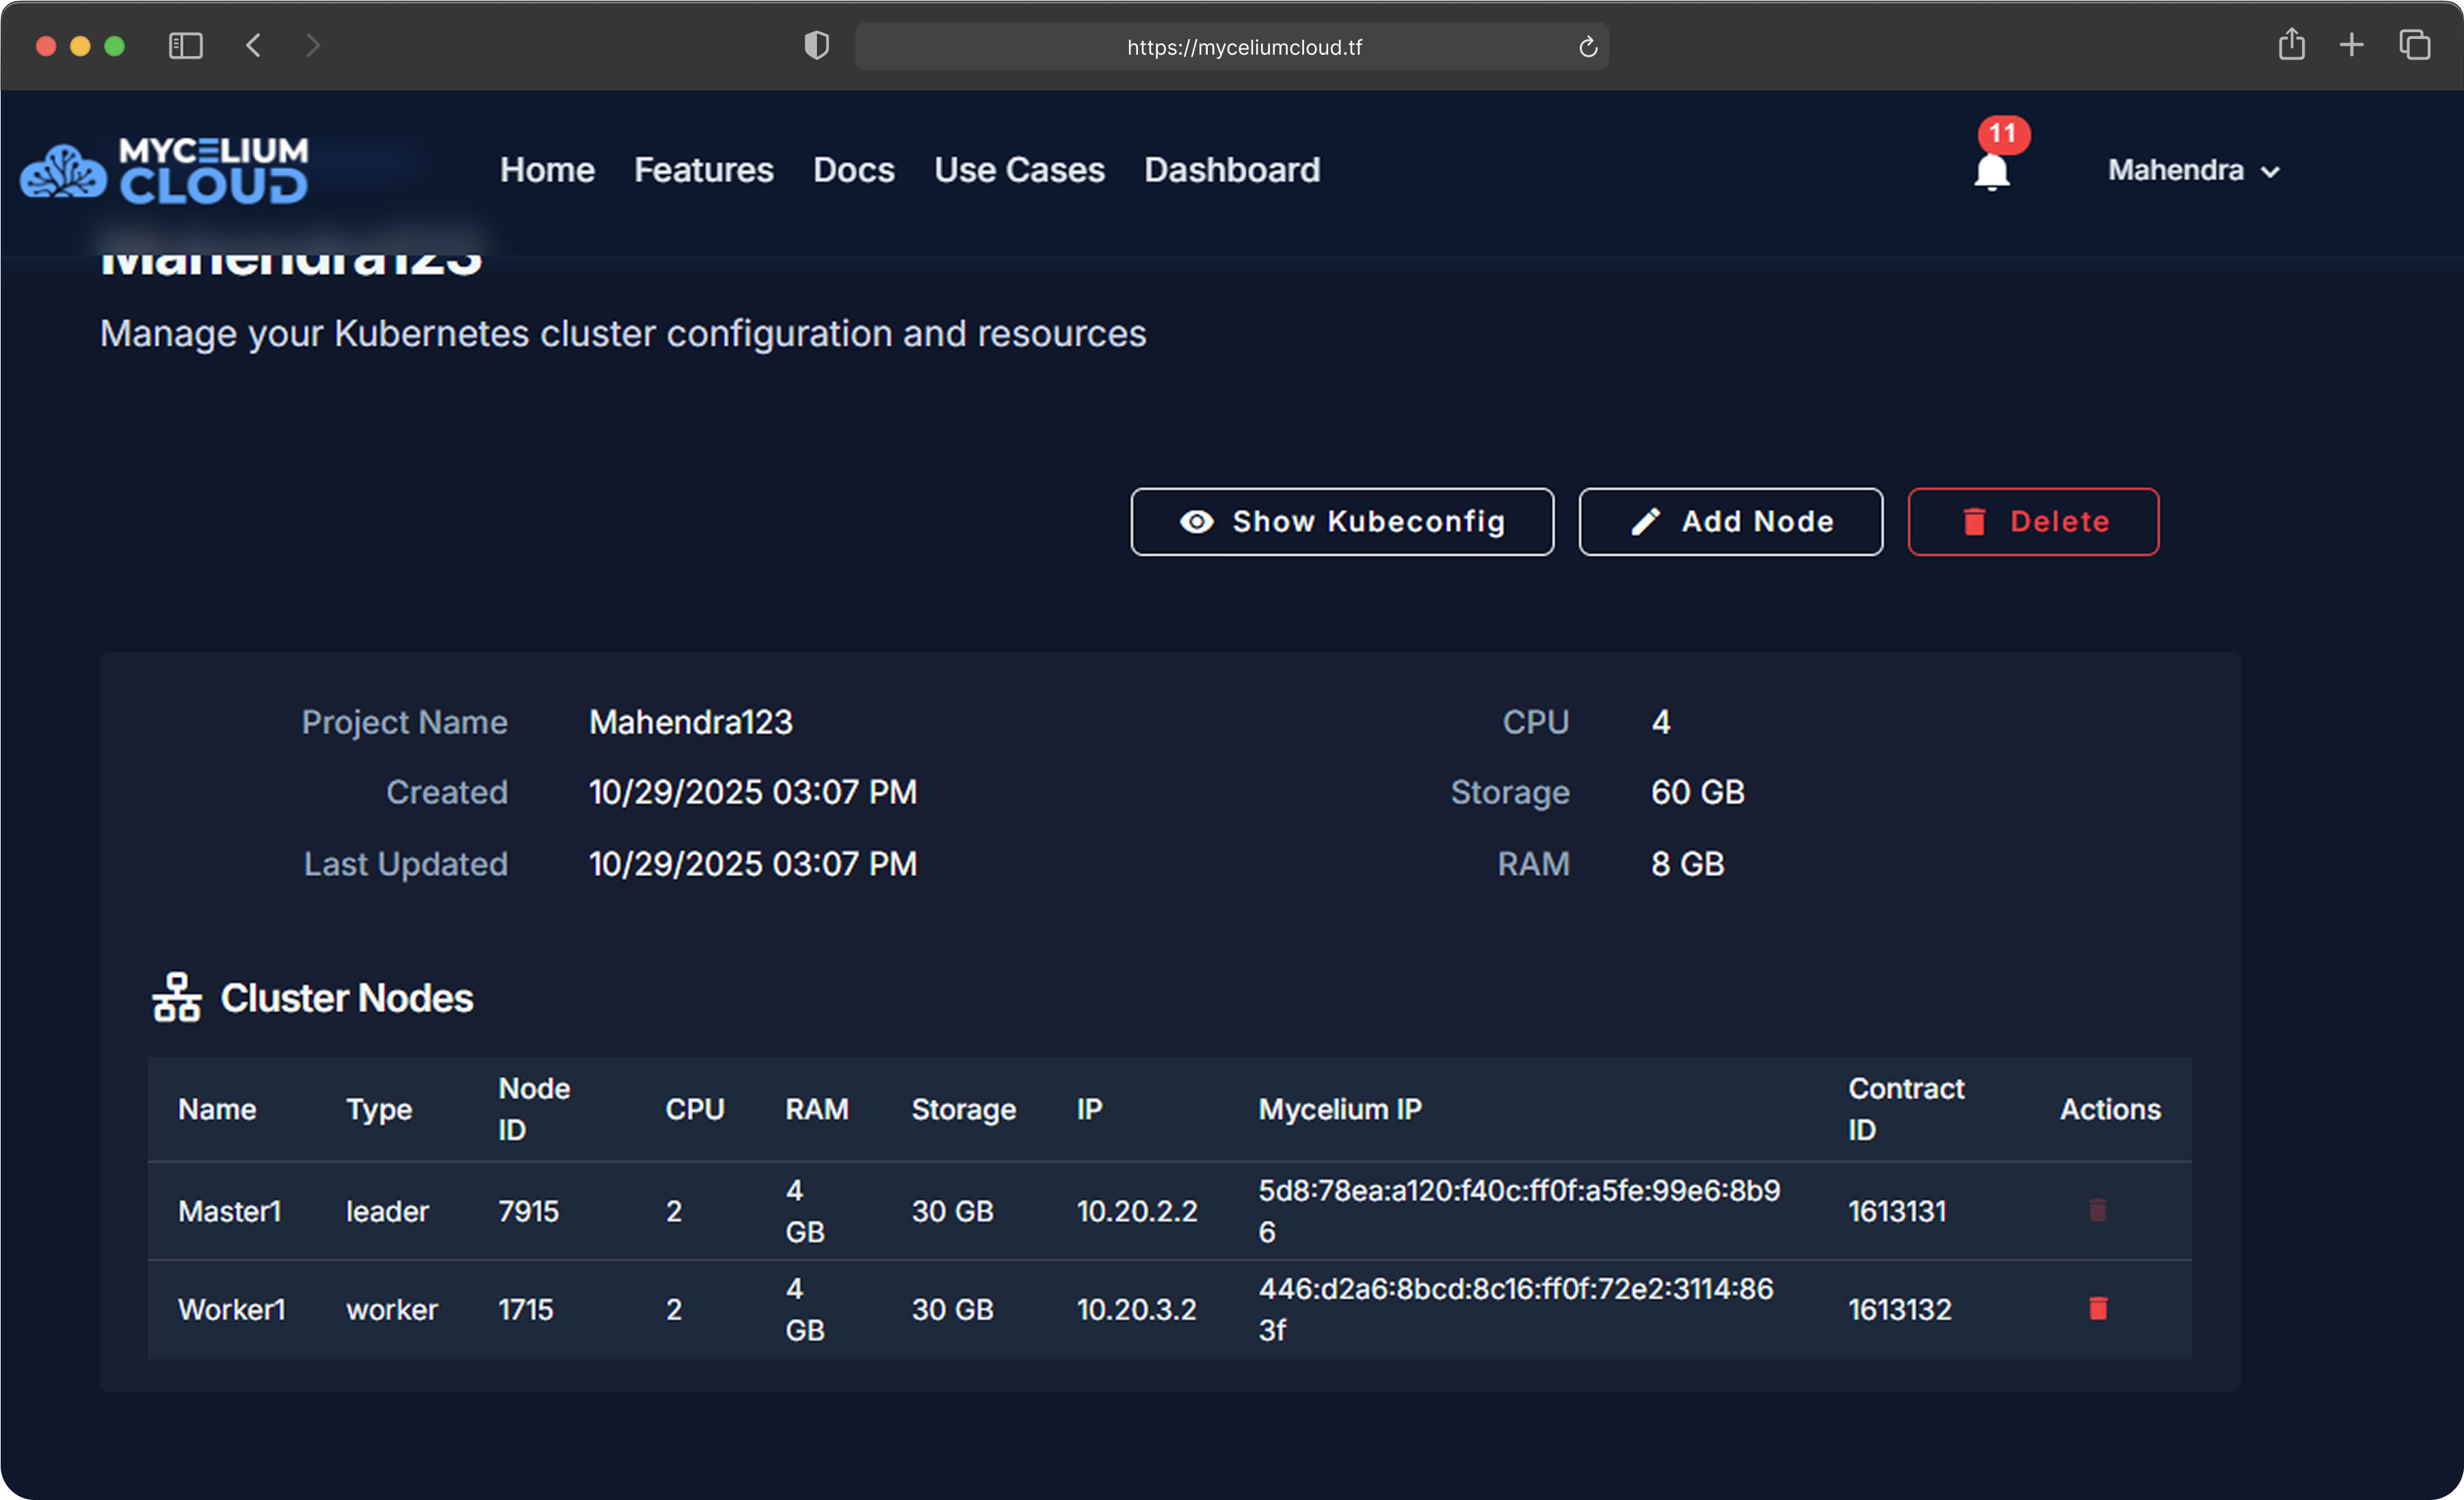Open the Dashboard nav item

coord(1232,171)
